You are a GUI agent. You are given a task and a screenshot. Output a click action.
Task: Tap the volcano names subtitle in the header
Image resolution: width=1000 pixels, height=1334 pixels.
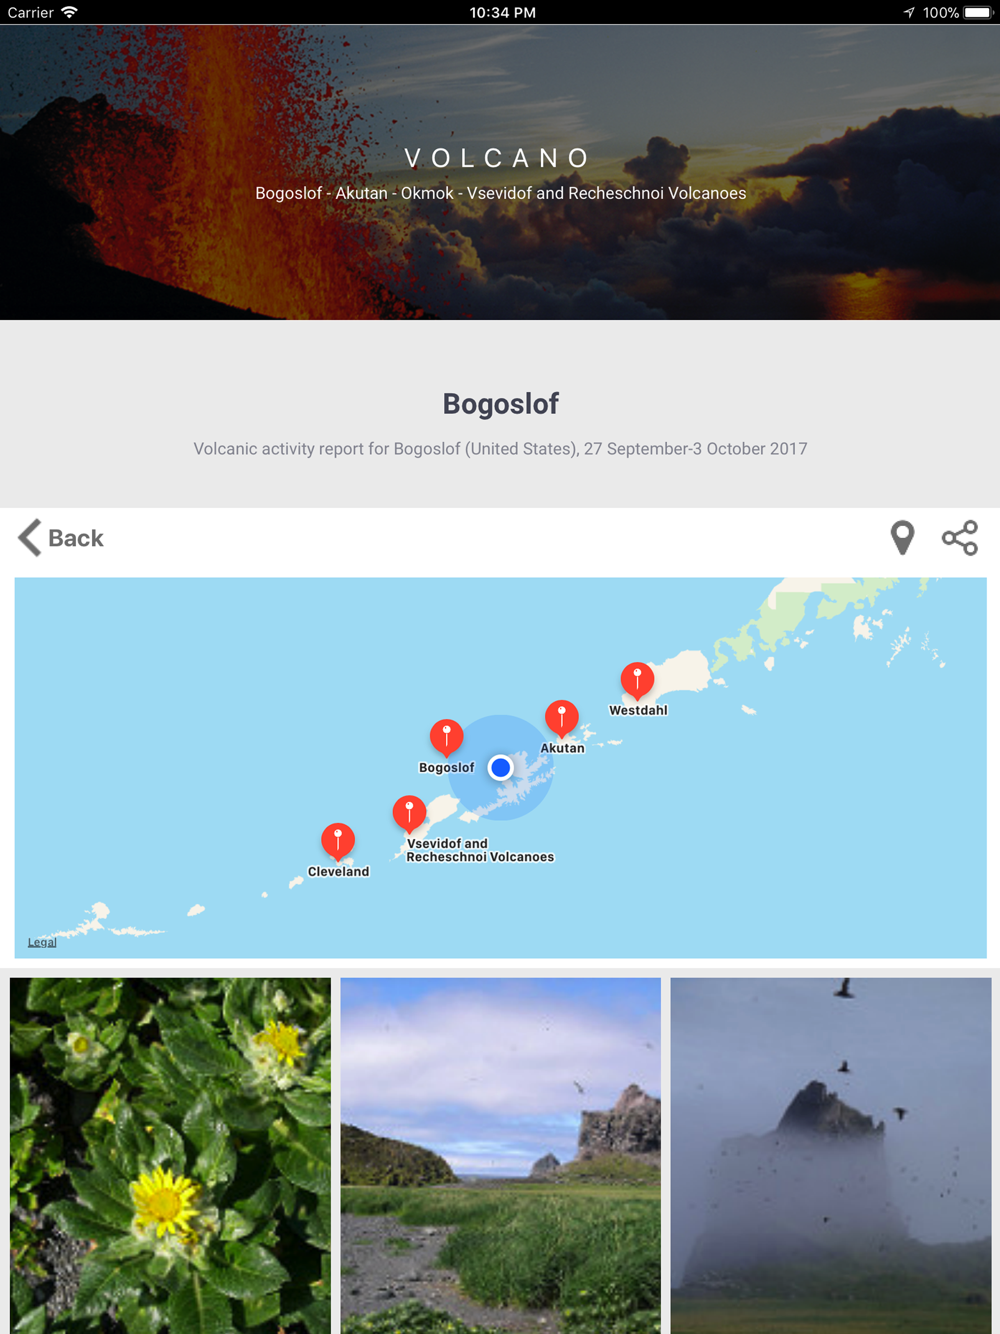coord(500,193)
